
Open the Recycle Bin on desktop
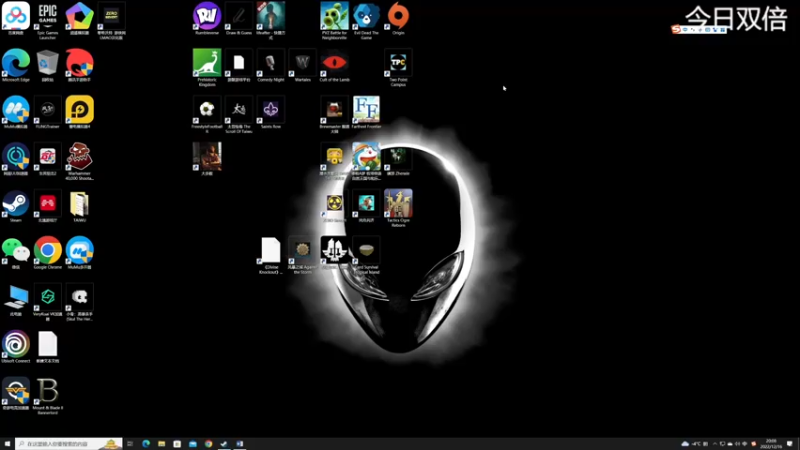[47, 65]
